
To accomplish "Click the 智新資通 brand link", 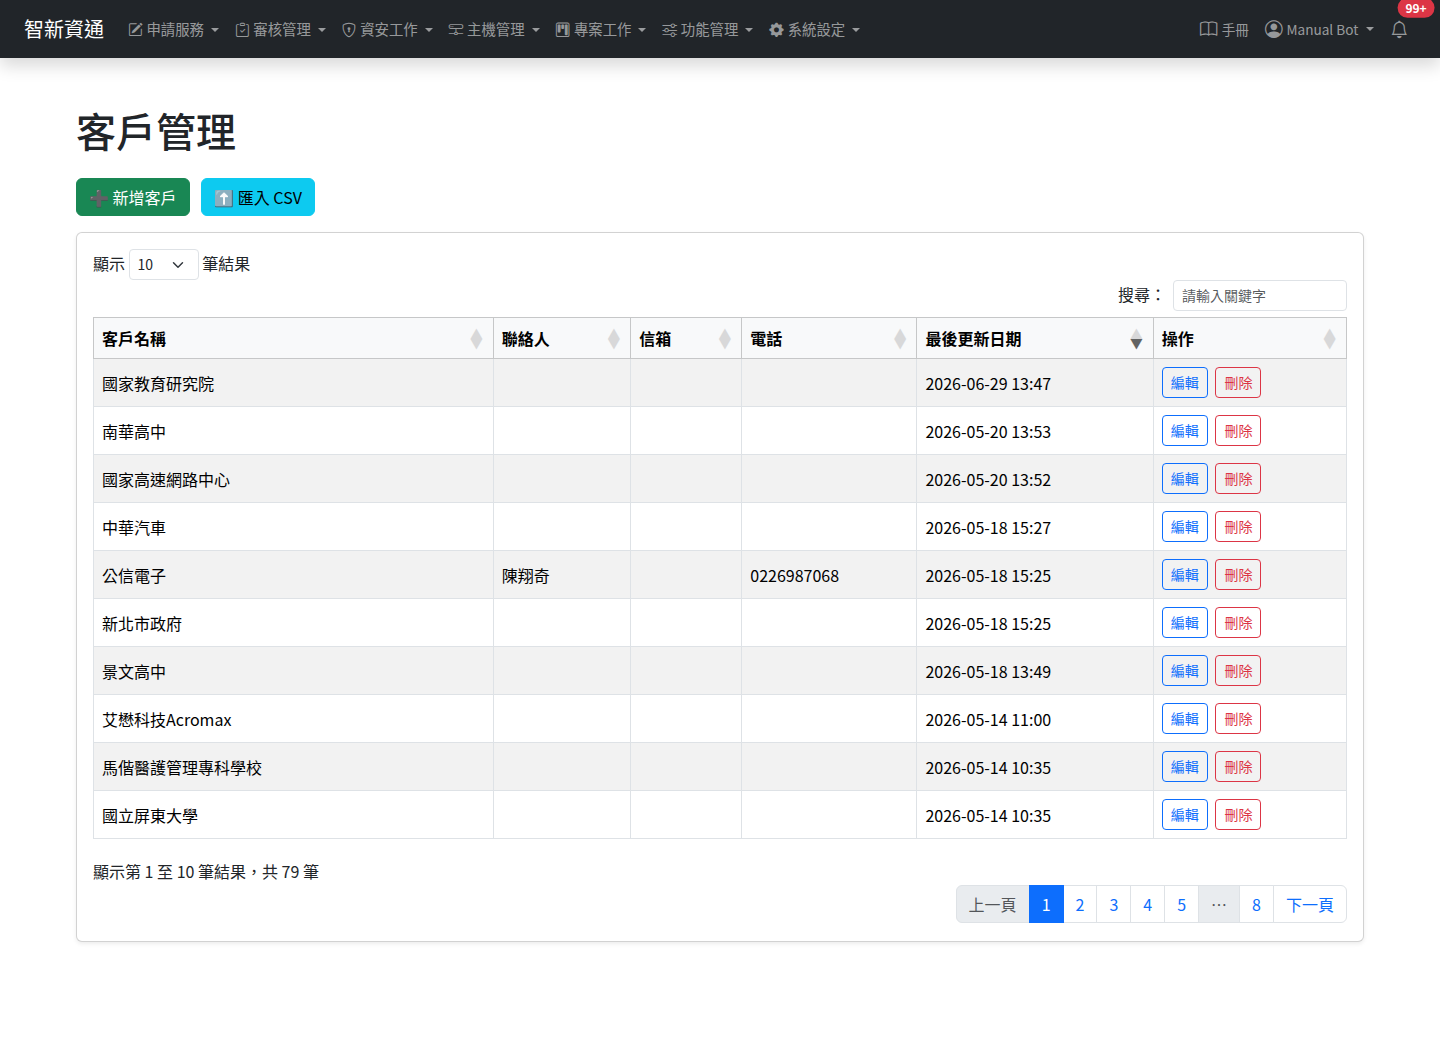I will (64, 29).
